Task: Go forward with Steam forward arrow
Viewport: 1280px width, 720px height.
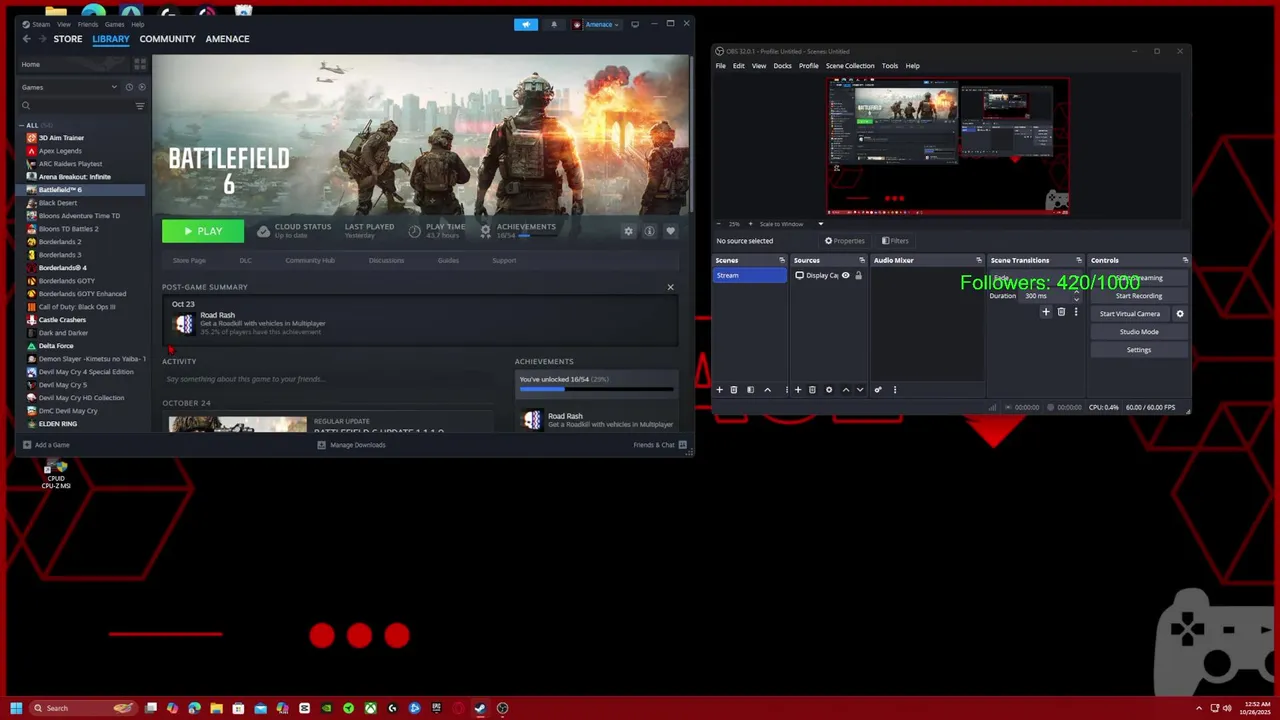Action: pyautogui.click(x=42, y=39)
